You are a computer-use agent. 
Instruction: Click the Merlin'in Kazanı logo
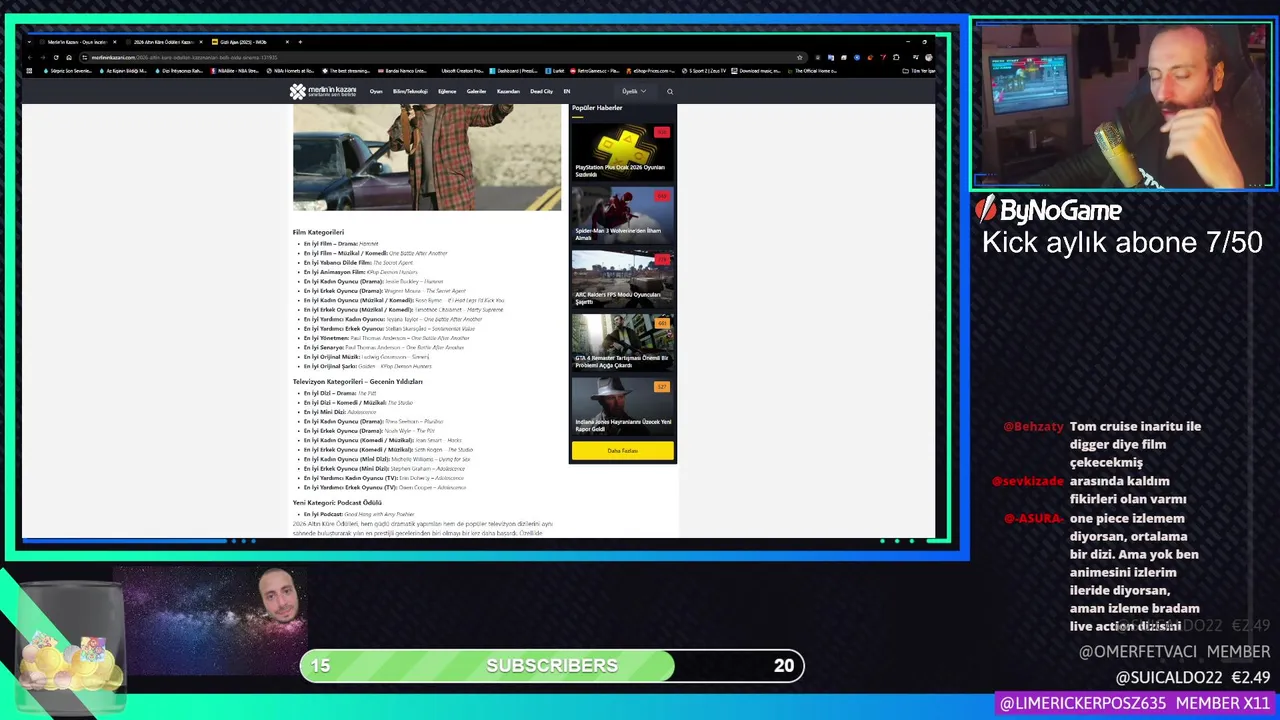tap(323, 91)
